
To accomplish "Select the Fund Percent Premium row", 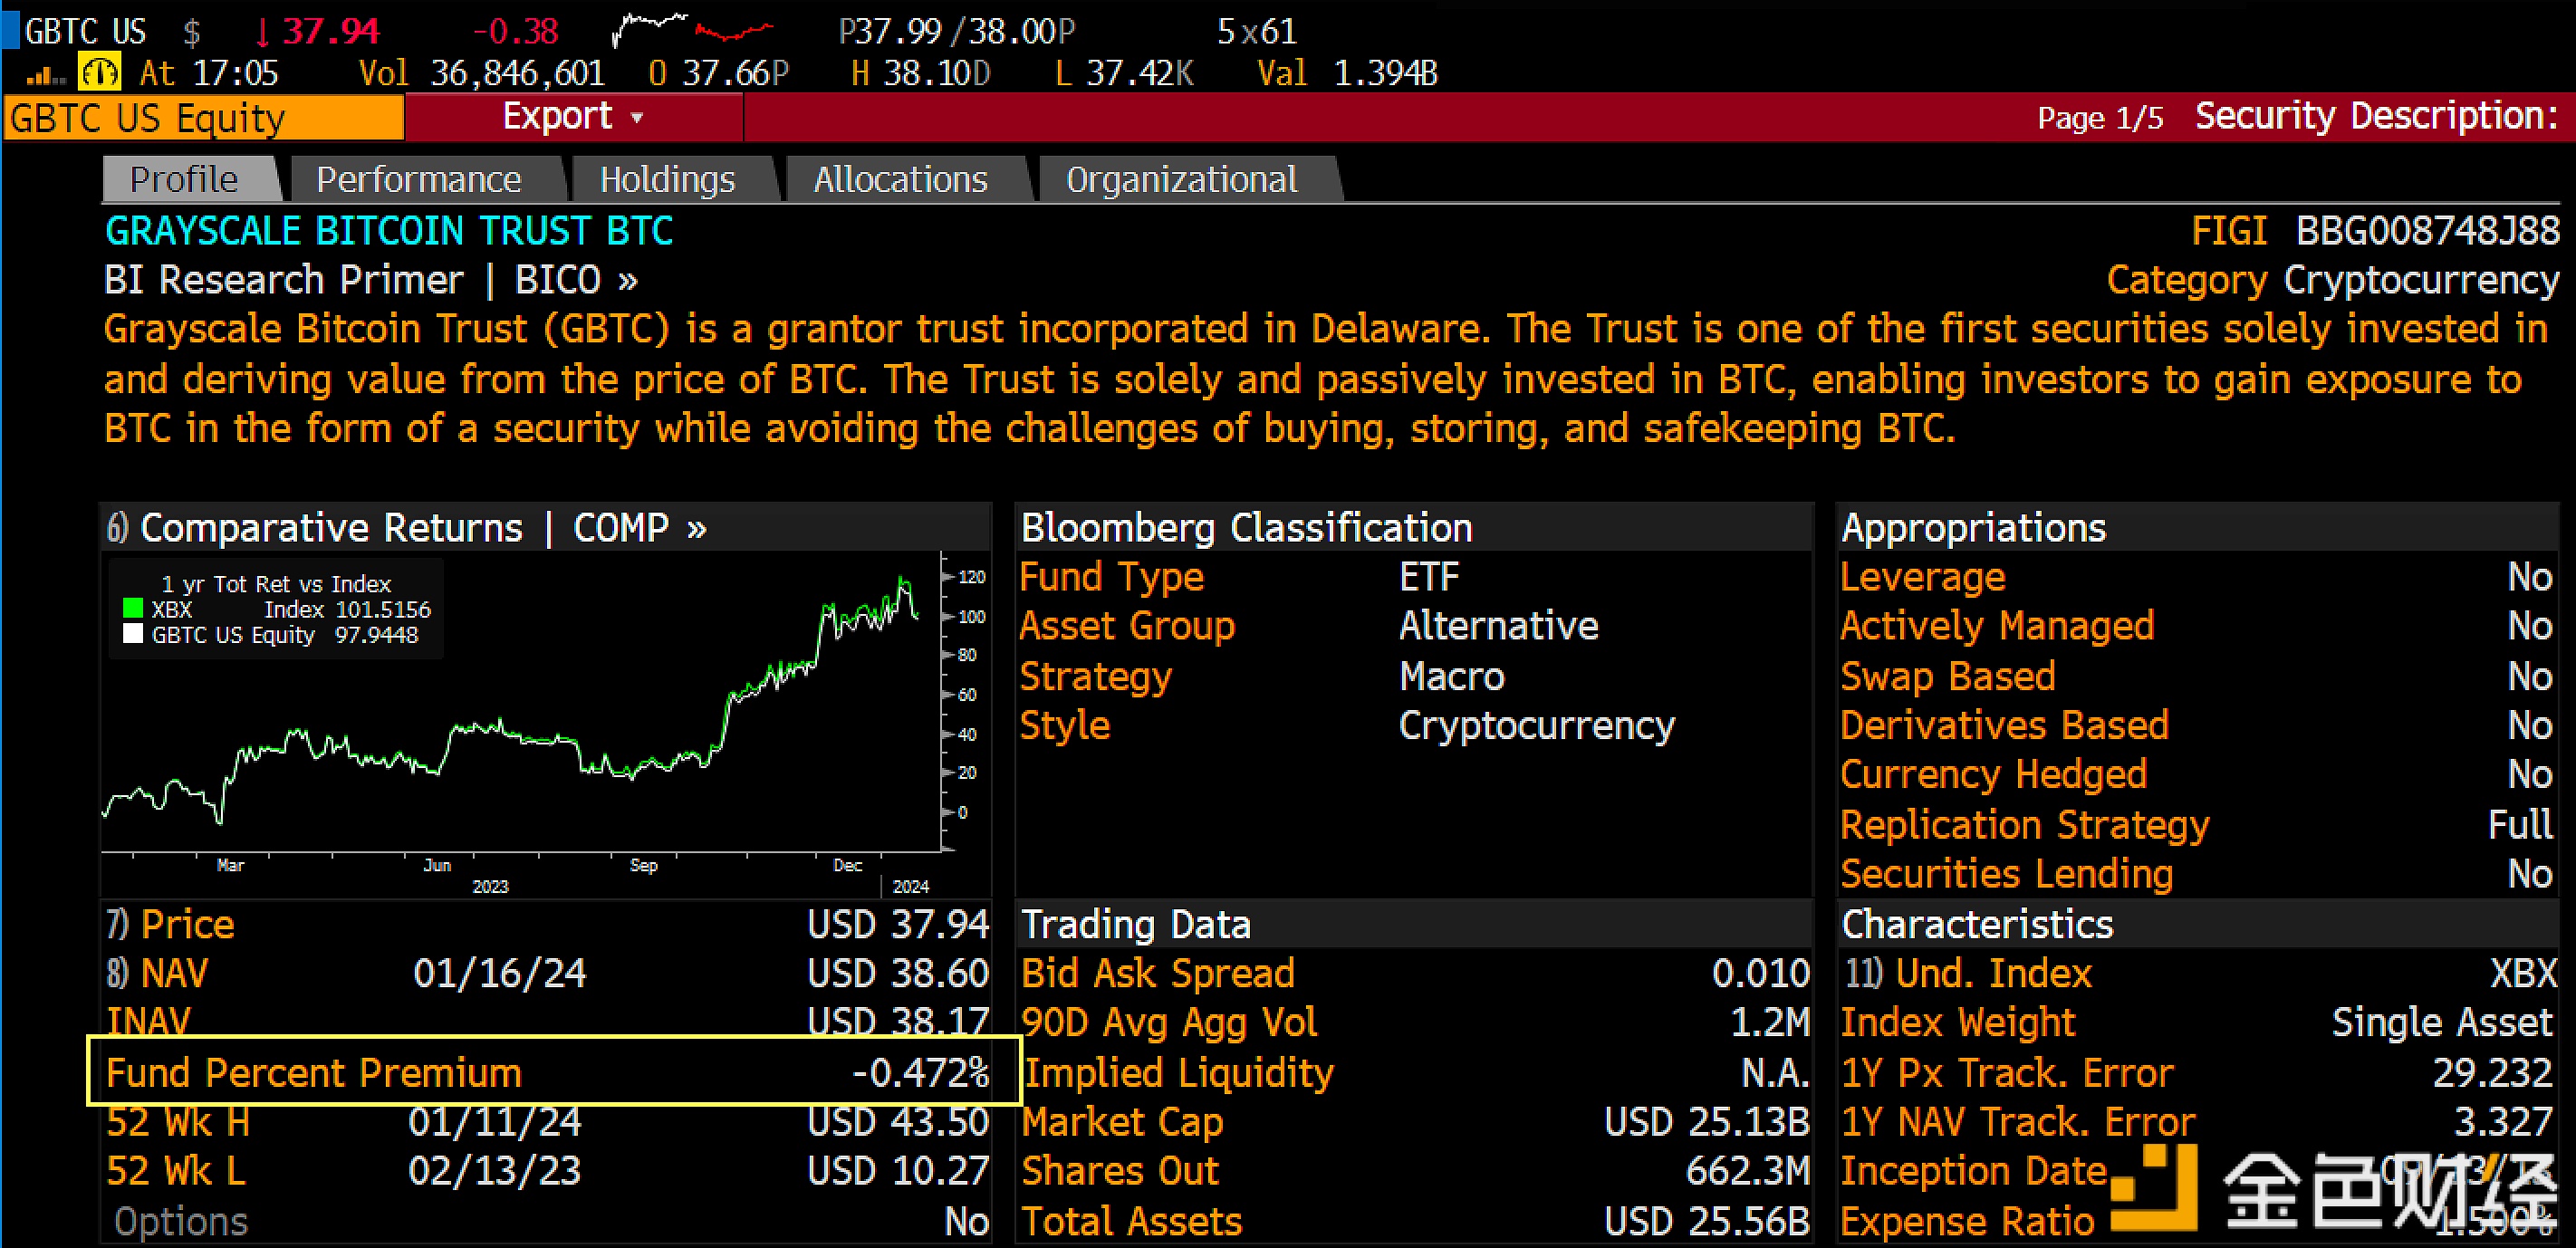I will click(x=554, y=1072).
